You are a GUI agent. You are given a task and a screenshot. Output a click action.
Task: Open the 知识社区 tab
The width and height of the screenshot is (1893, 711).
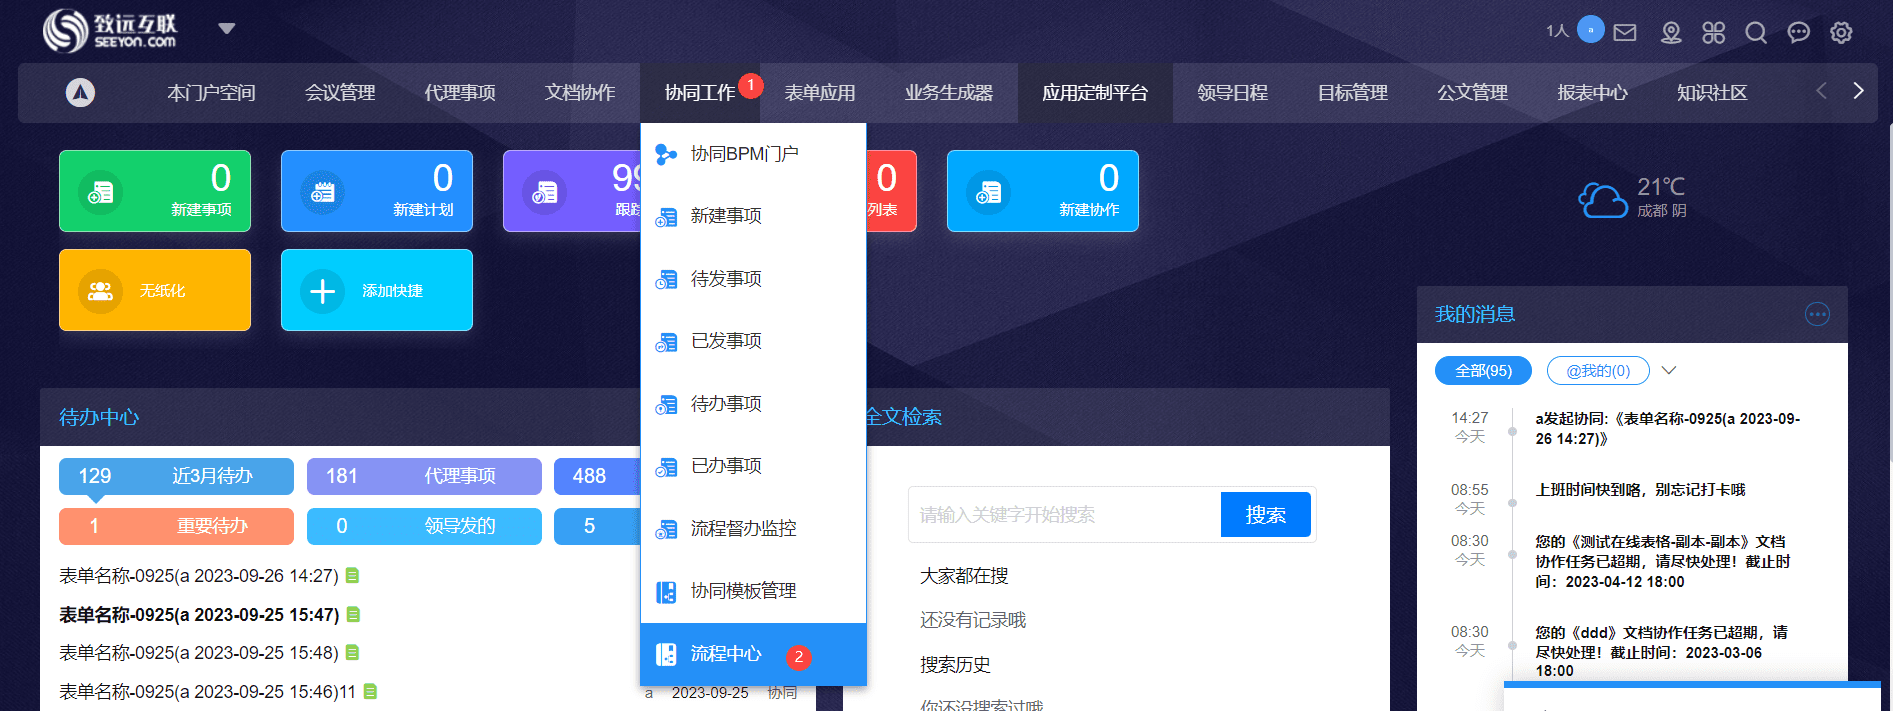[1712, 93]
